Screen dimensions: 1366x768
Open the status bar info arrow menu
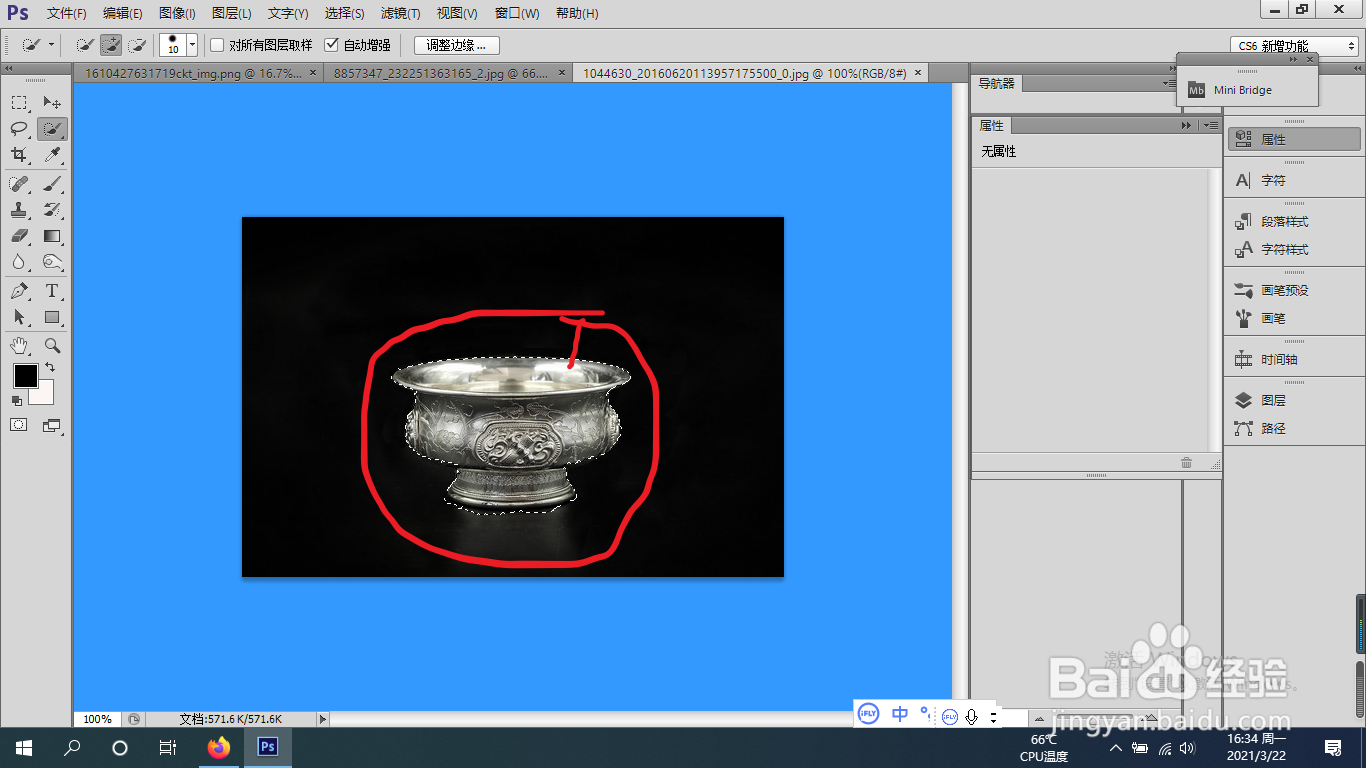click(322, 719)
